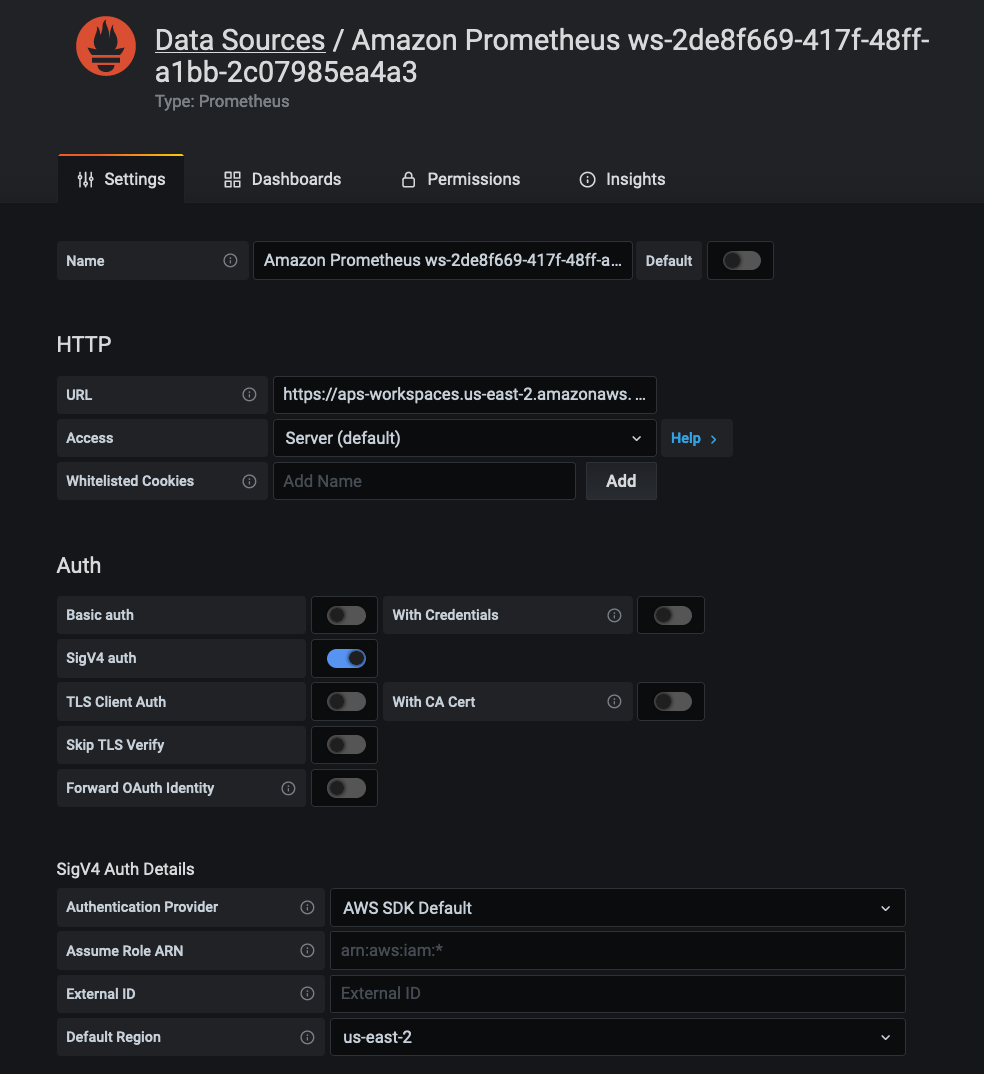The width and height of the screenshot is (984, 1074).
Task: Click the Add Name cookie field
Action: [424, 482]
